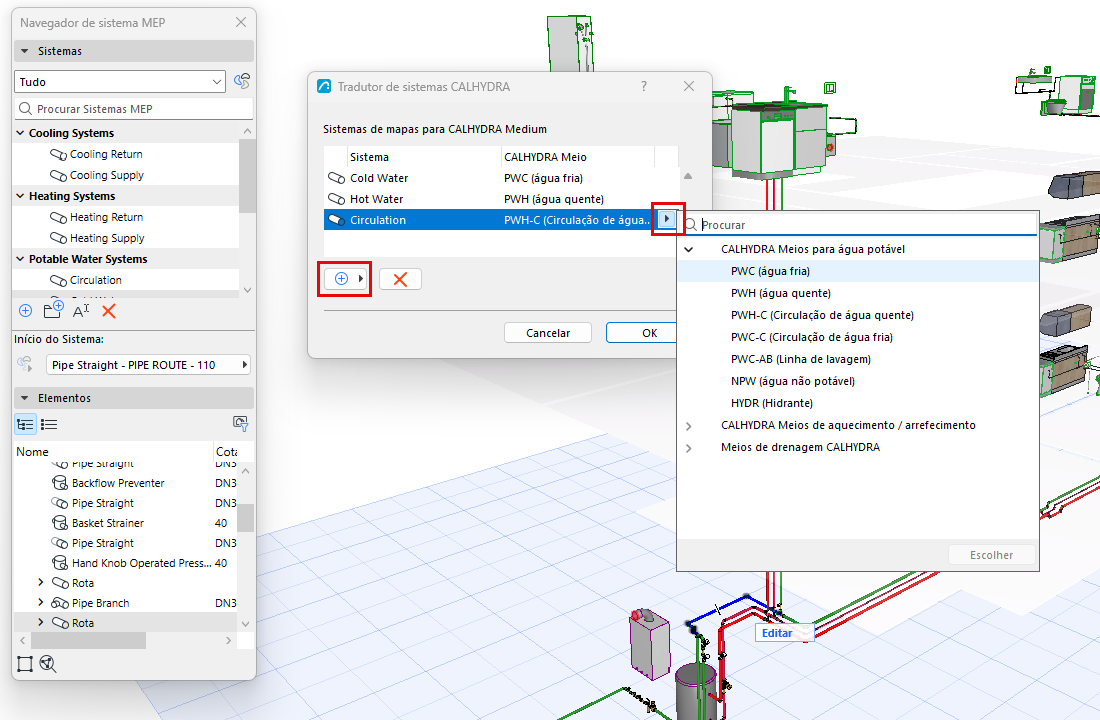Screen dimensions: 1100x720
Task: Select the Cold Water row in mapping table
Action: 501,178
